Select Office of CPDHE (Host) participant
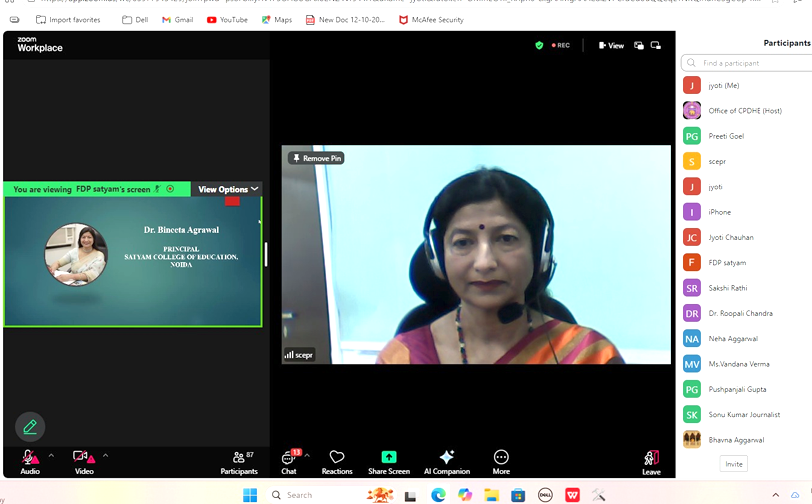Image resolution: width=812 pixels, height=504 pixels. pos(746,110)
